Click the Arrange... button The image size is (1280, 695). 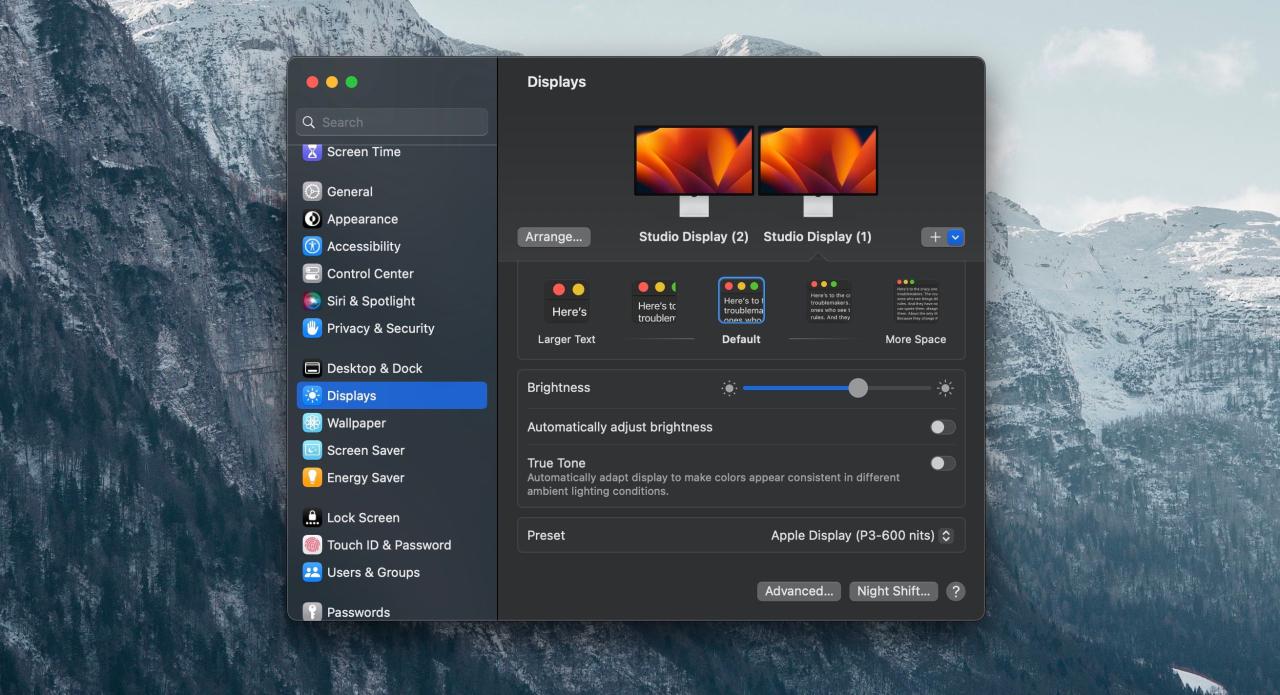pos(554,237)
